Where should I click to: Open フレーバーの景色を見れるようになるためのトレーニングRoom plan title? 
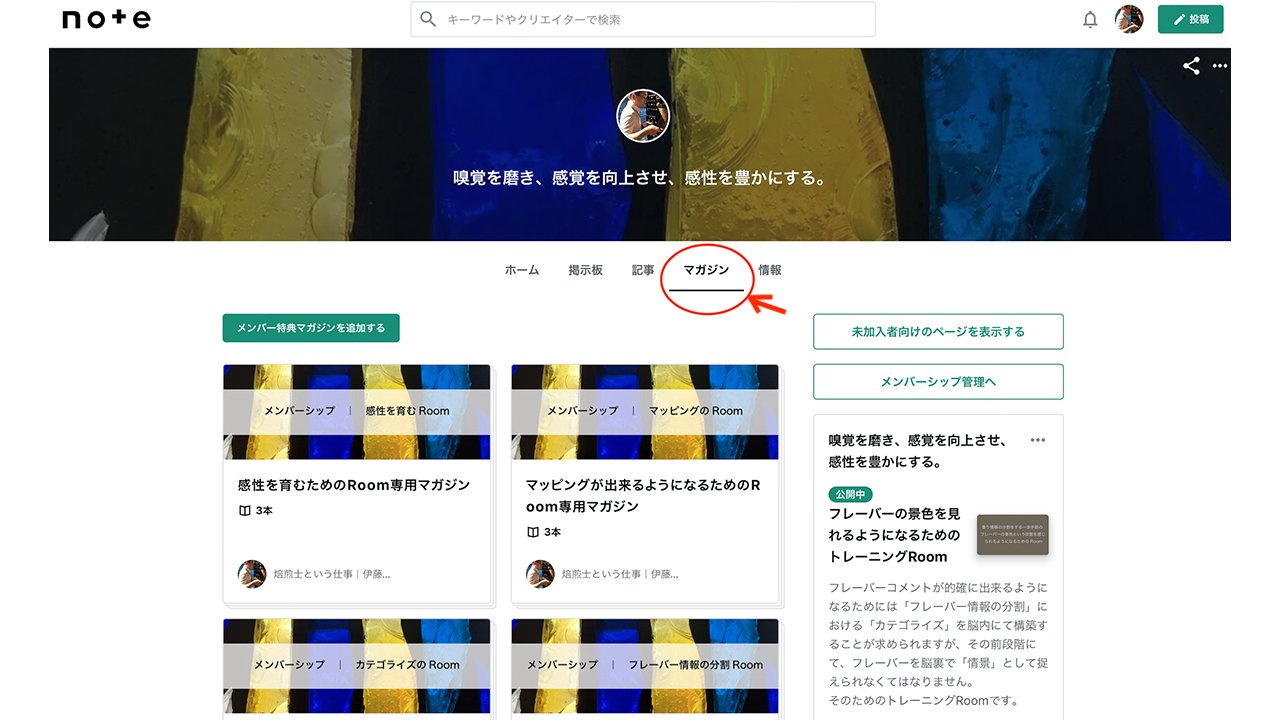(x=894, y=535)
